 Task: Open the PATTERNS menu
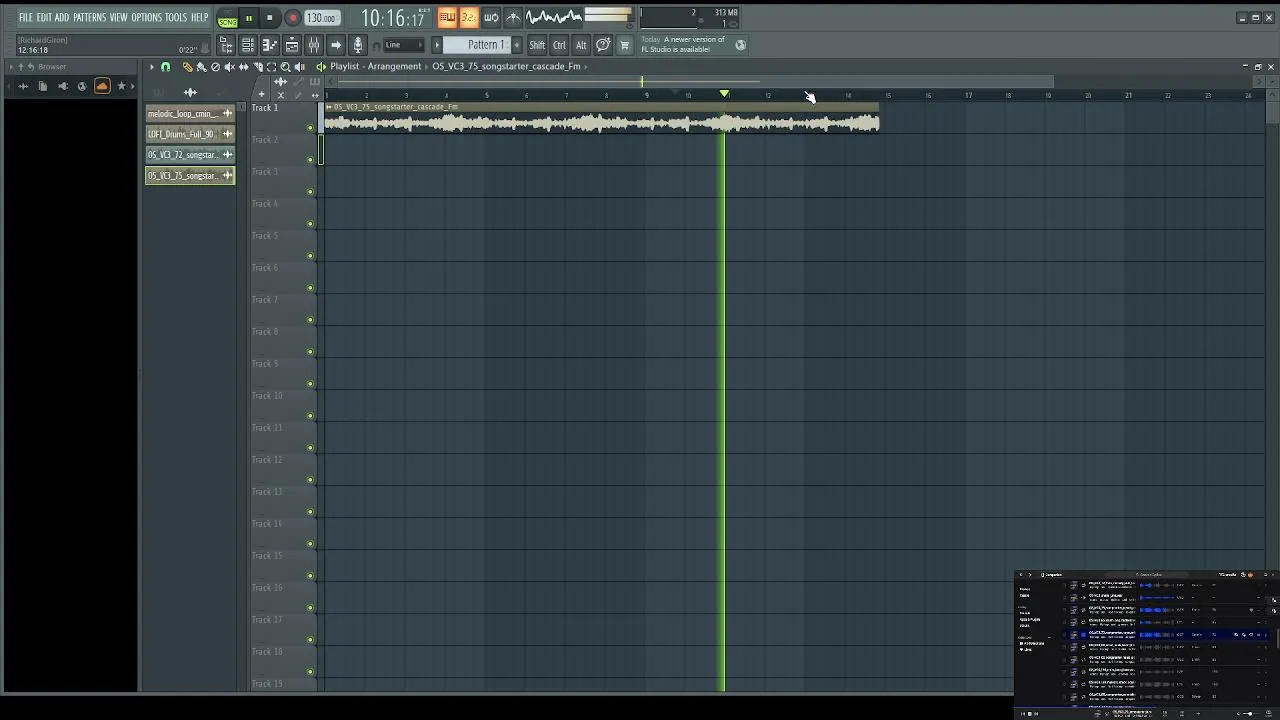89,17
